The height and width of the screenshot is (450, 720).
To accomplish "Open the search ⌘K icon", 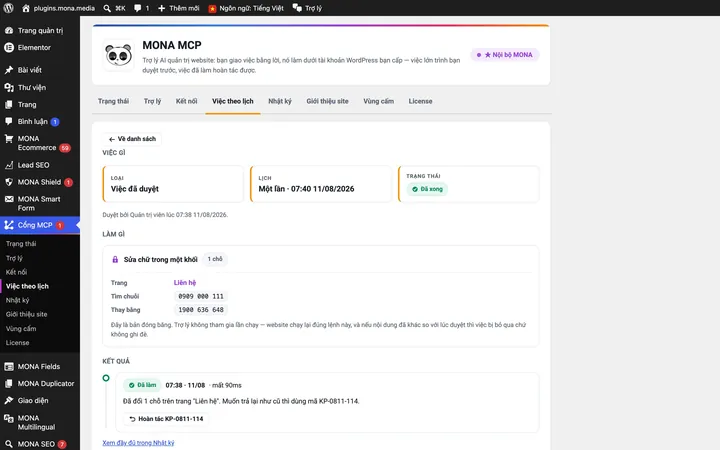I will pos(107,8).
